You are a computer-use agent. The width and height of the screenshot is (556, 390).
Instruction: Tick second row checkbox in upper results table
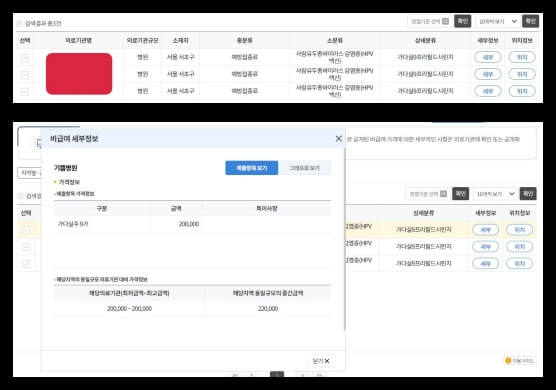[x=25, y=75]
